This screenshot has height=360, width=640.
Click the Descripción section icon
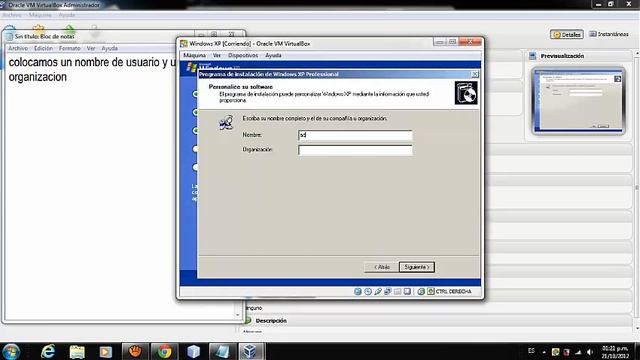(248, 321)
